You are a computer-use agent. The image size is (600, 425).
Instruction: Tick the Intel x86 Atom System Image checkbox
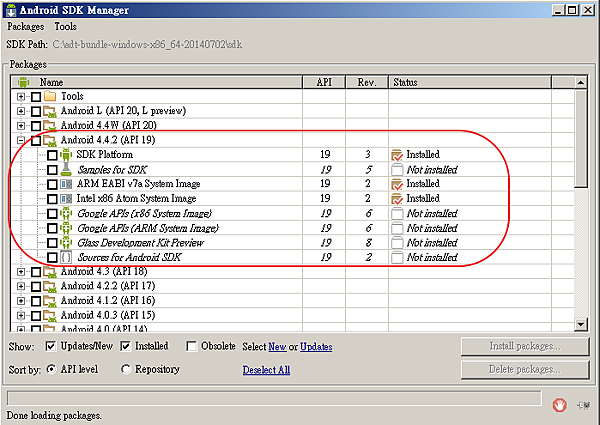52,199
